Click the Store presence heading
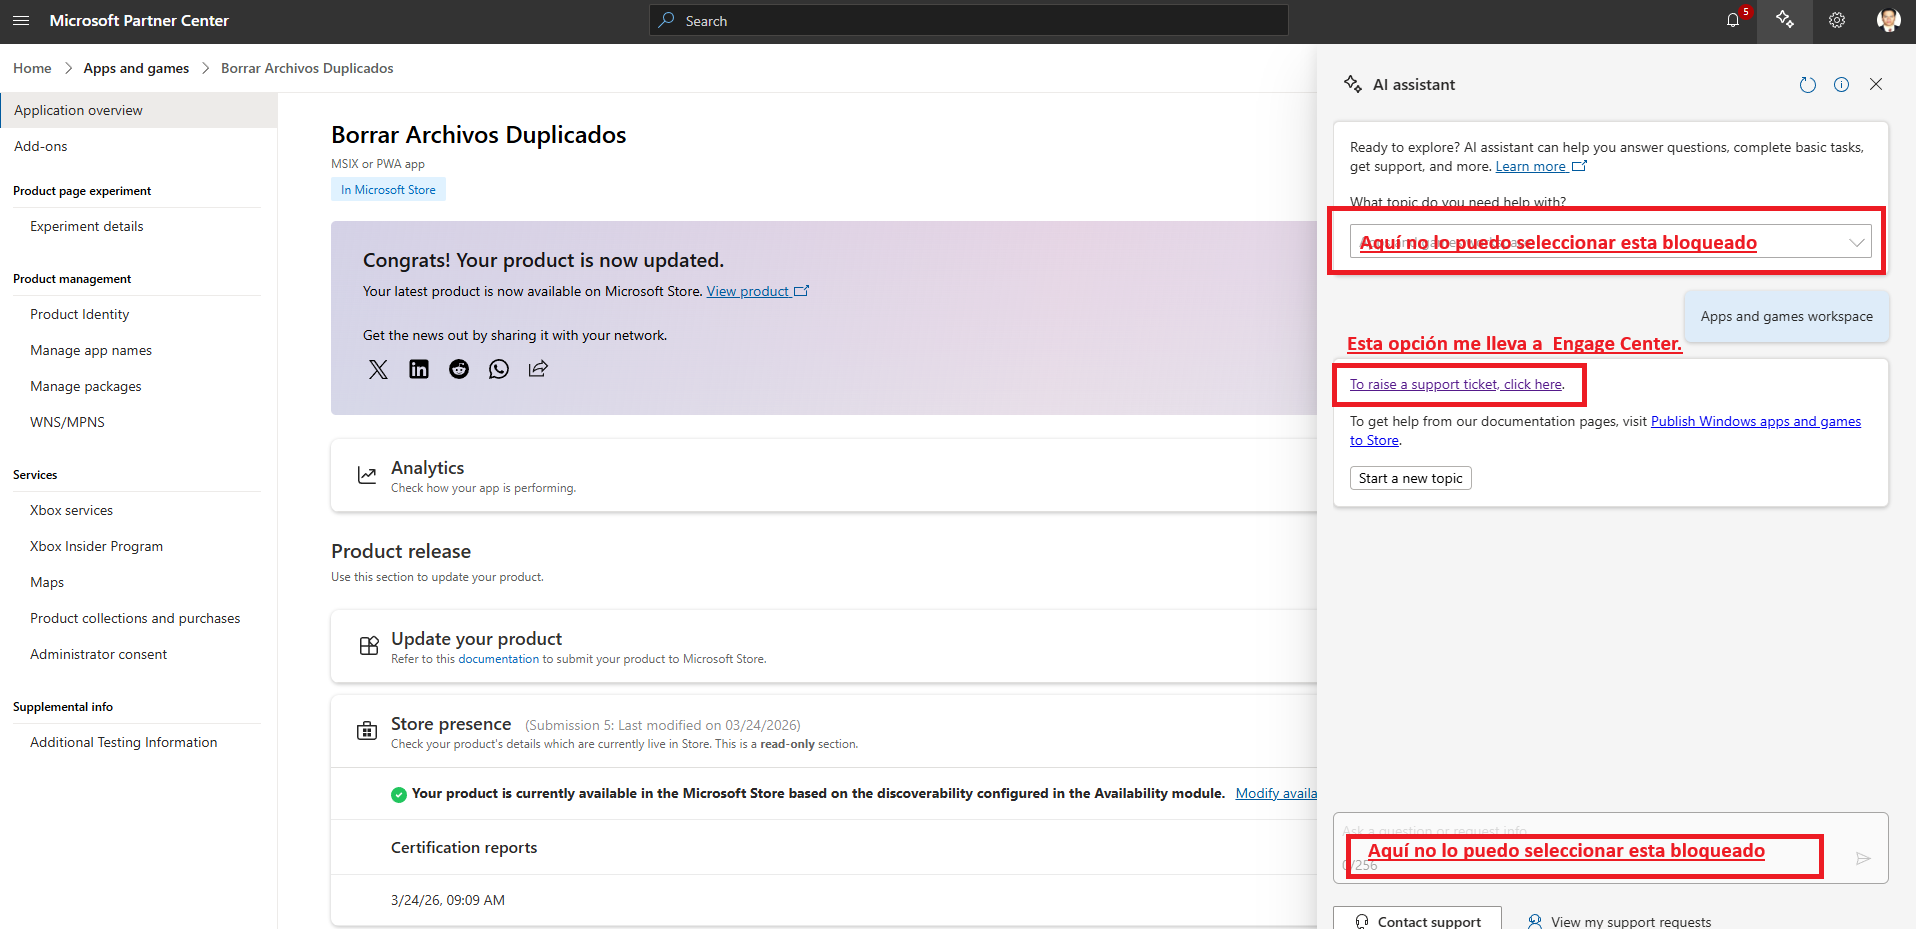The image size is (1916, 929). [x=451, y=723]
